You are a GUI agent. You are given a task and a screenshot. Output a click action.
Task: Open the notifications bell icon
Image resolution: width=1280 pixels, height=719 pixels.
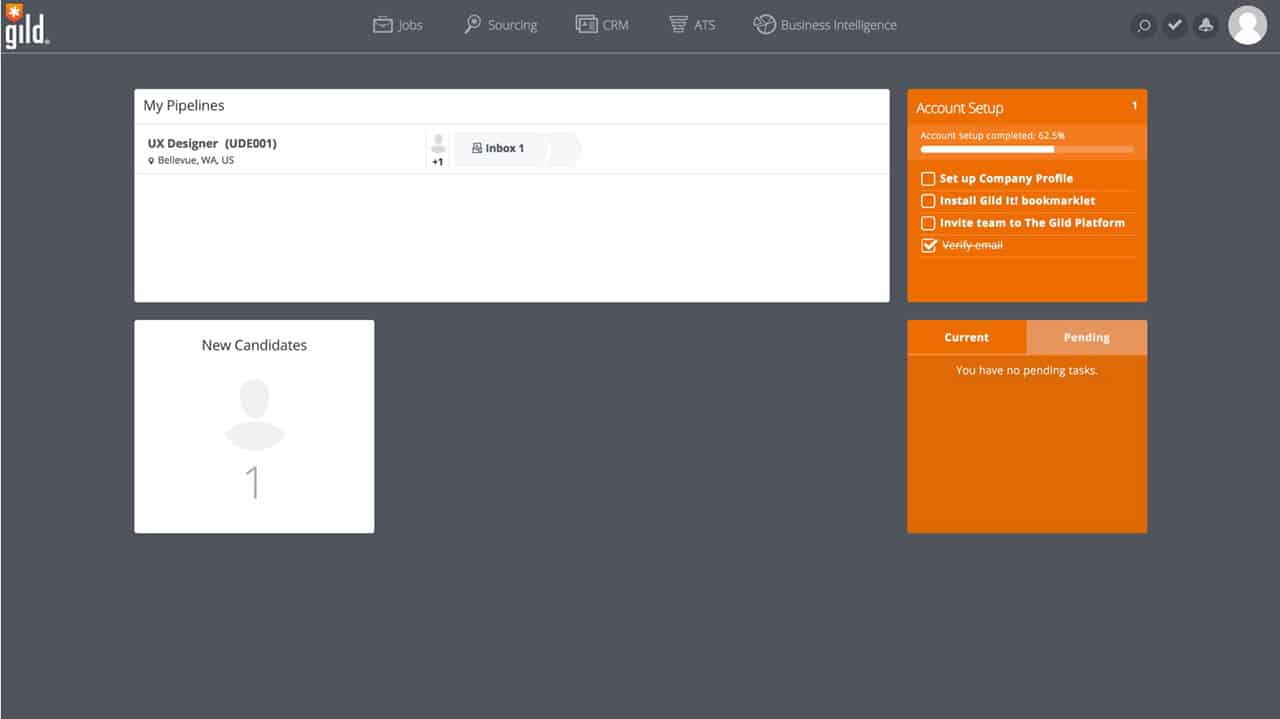pos(1206,26)
